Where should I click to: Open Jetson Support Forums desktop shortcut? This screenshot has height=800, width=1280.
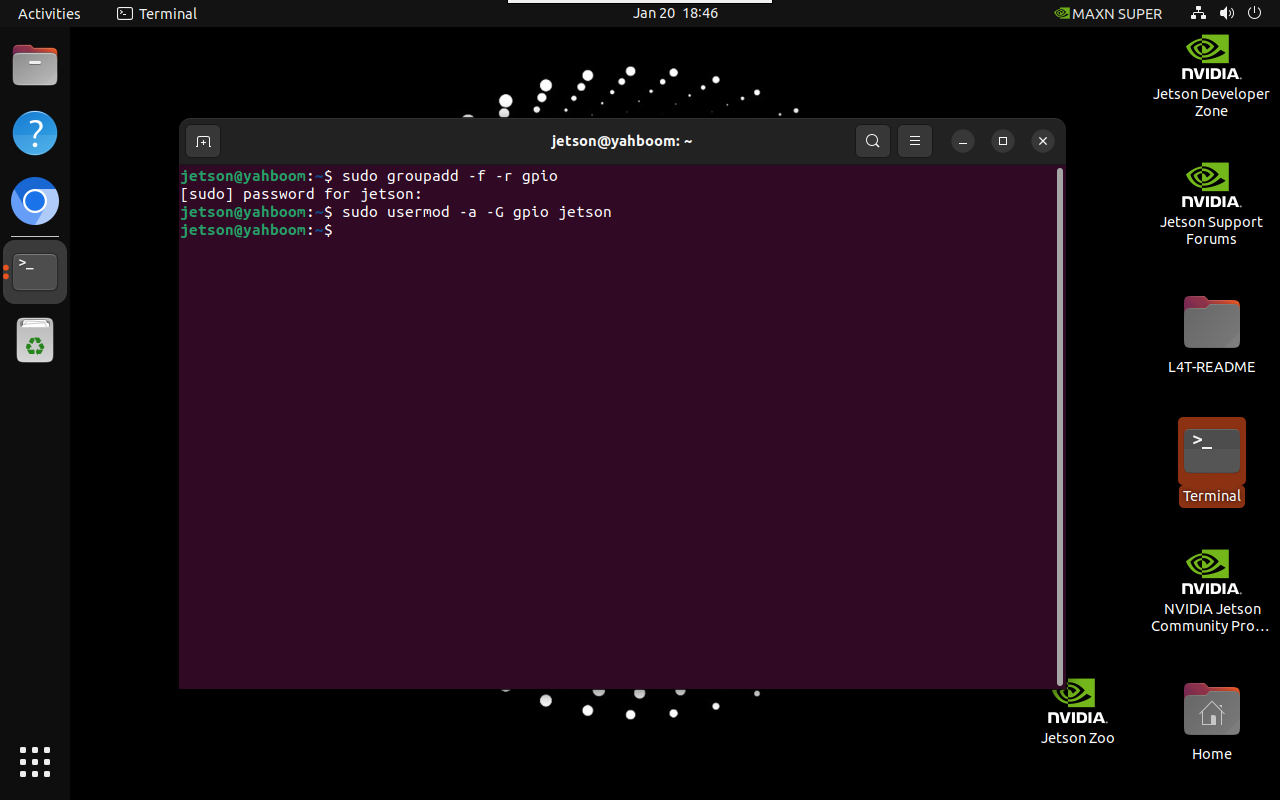[x=1211, y=204]
